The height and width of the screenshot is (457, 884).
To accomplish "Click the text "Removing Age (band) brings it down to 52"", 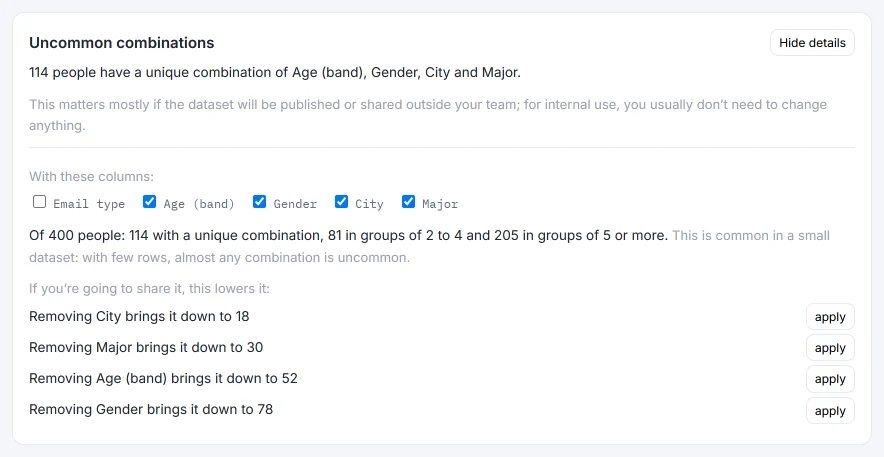I will point(163,378).
